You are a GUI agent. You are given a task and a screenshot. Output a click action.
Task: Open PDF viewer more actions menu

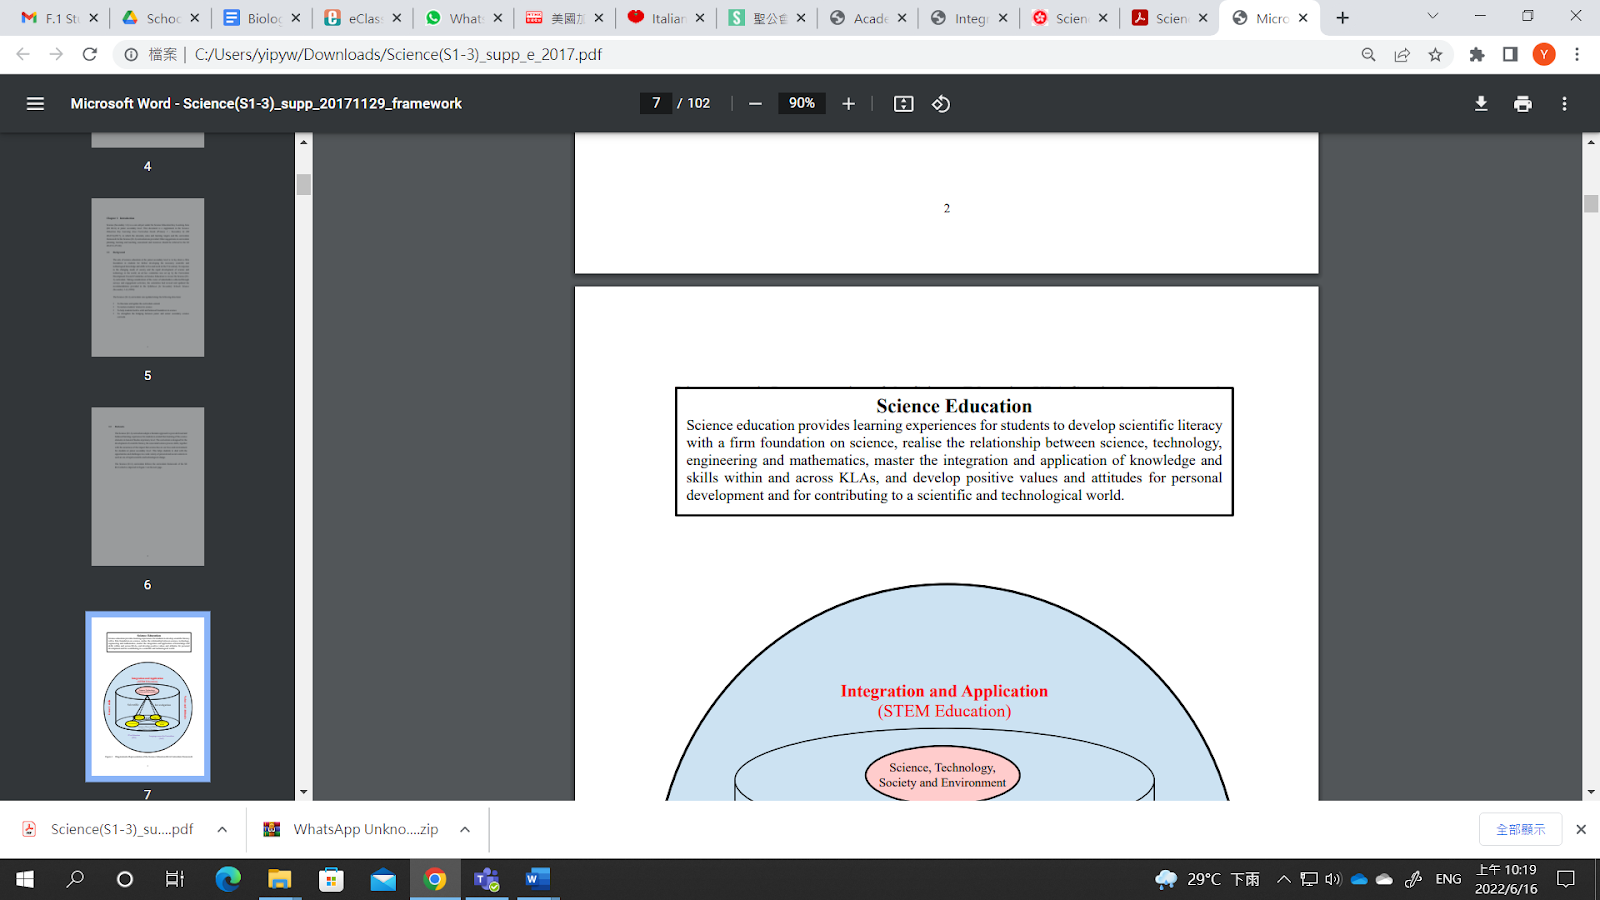point(1565,103)
